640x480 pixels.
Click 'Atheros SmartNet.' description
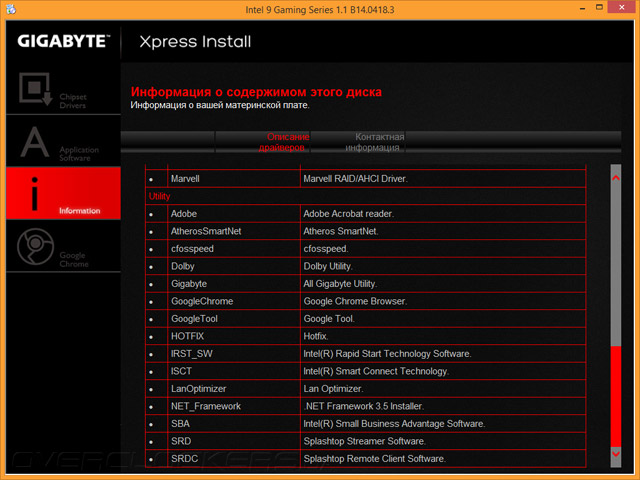click(341, 231)
